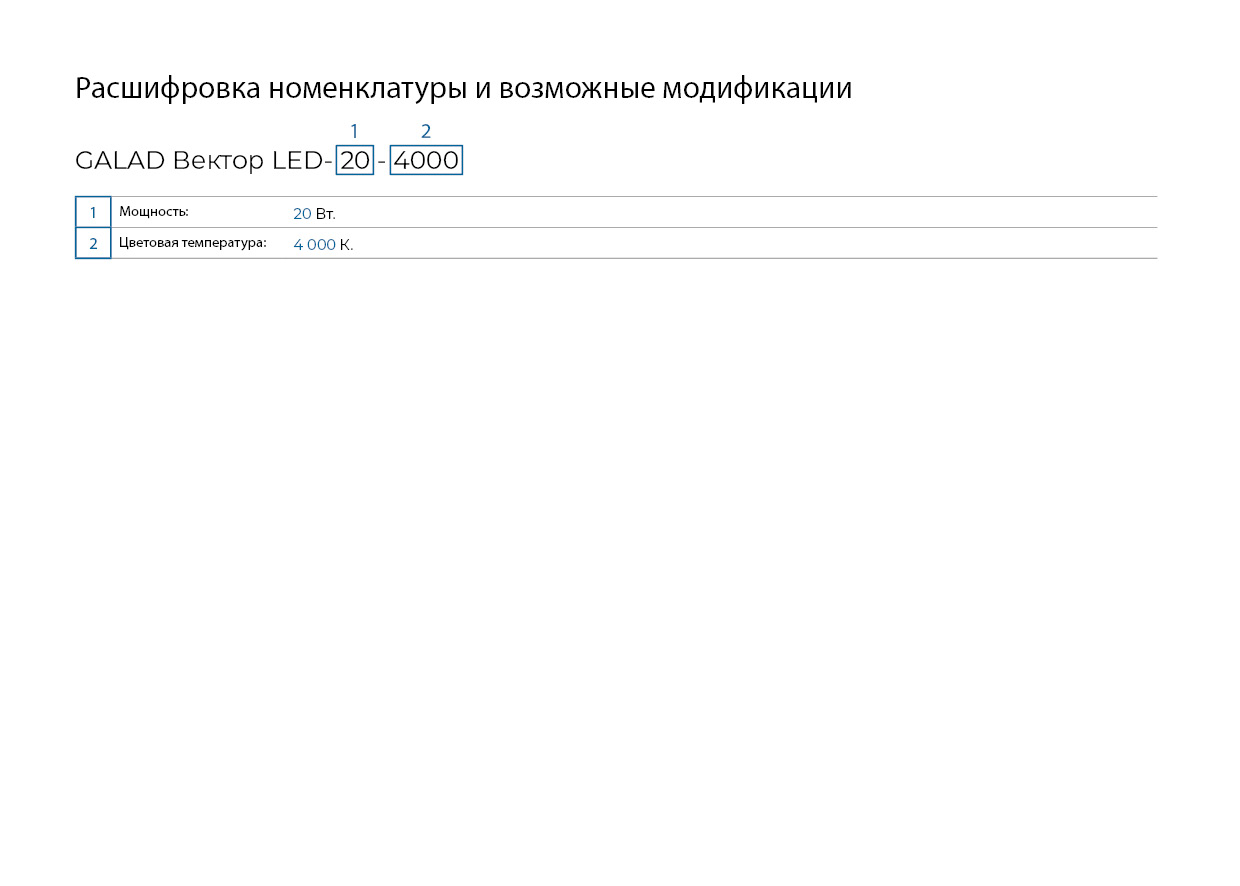The width and height of the screenshot is (1240, 886).
Task: Click the boxed "20" in the model name
Action: tap(355, 160)
